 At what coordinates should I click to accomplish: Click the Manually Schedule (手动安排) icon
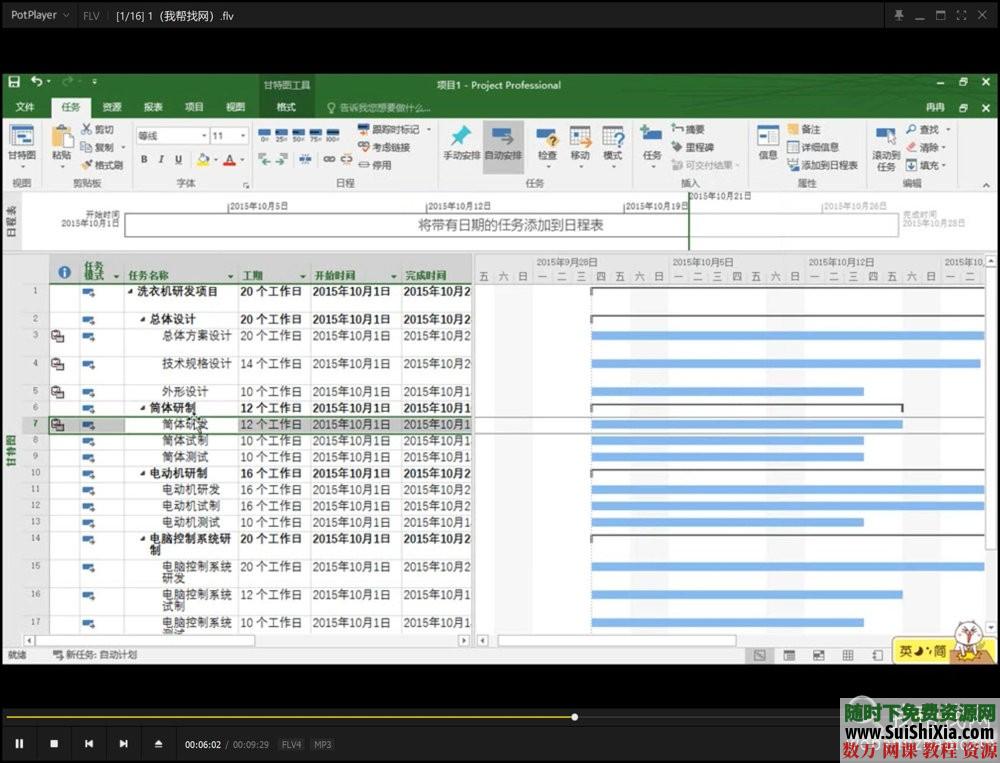click(x=459, y=145)
